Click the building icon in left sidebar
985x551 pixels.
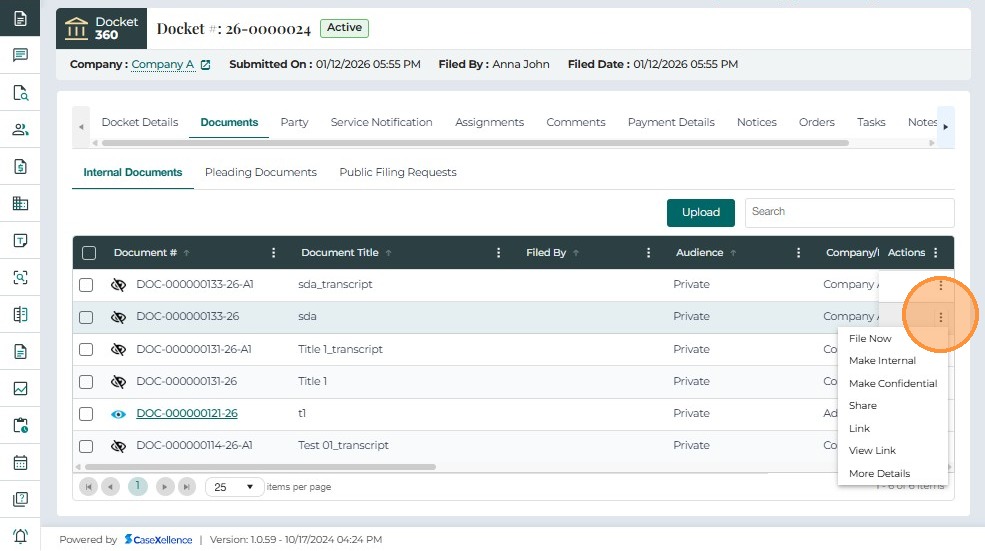20,204
